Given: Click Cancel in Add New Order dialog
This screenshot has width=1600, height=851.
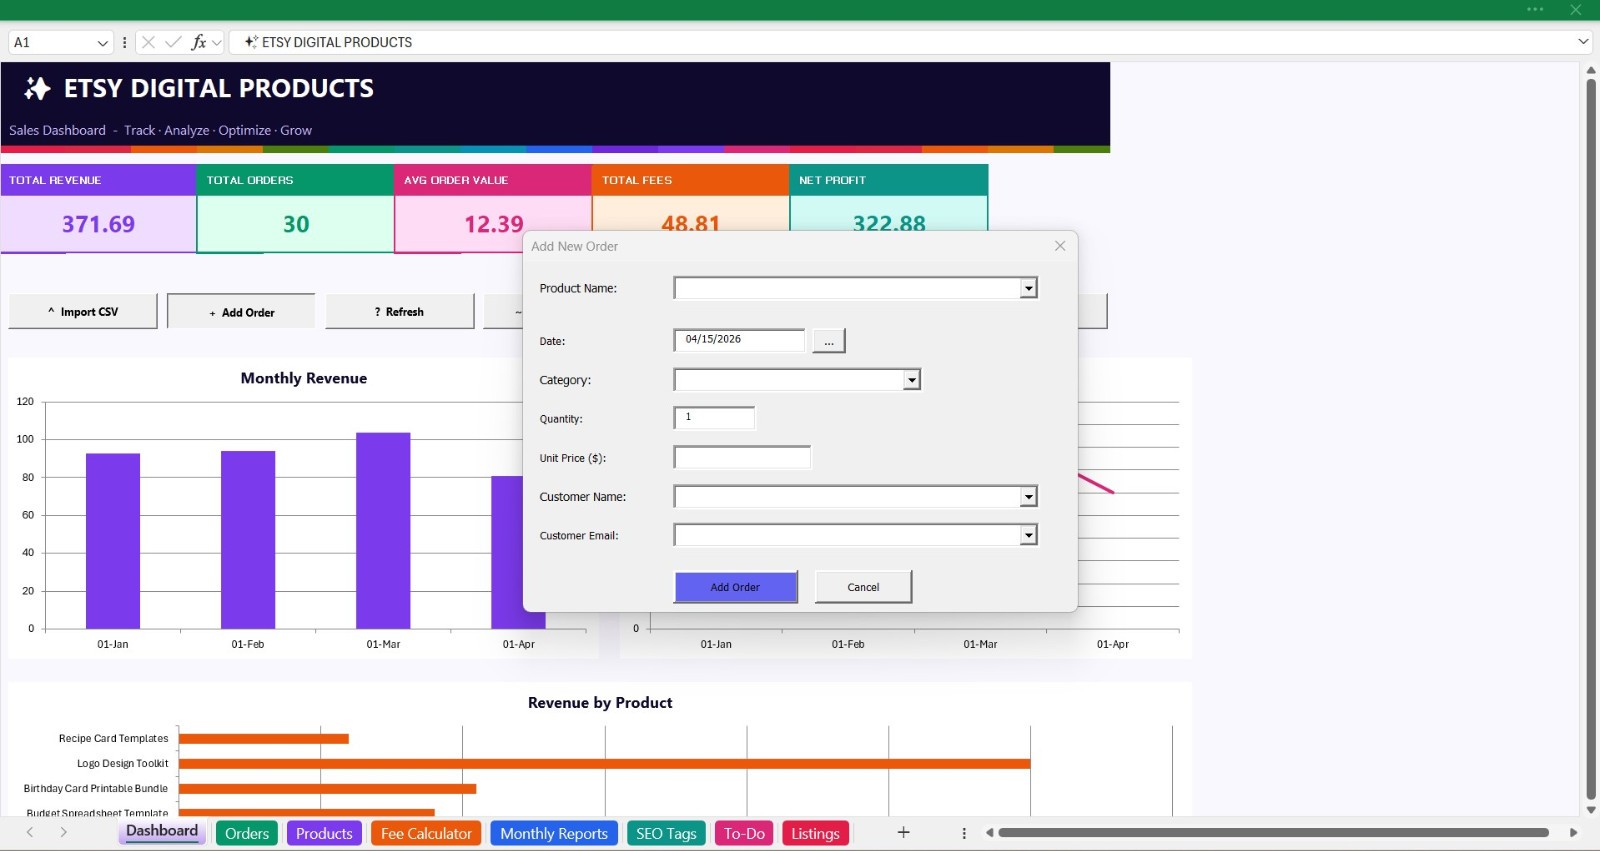Looking at the screenshot, I should point(863,587).
